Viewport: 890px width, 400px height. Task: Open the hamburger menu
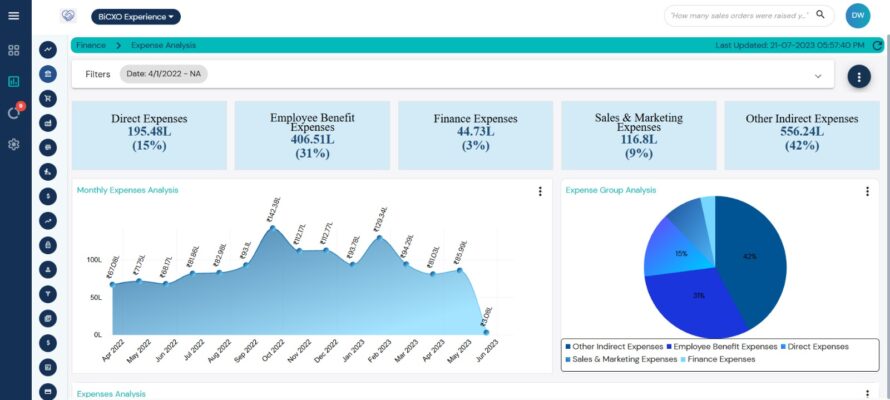coord(13,16)
